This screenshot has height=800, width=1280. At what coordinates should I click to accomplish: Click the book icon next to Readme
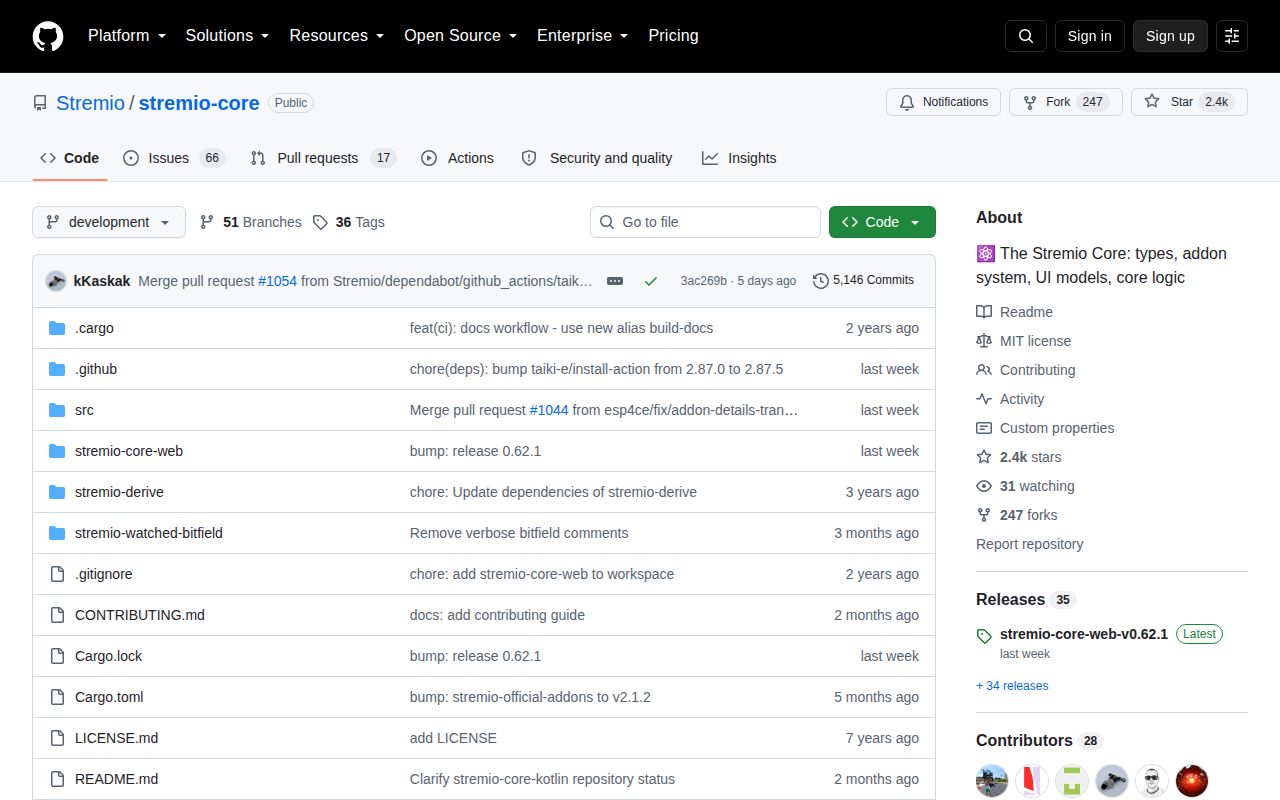click(984, 312)
